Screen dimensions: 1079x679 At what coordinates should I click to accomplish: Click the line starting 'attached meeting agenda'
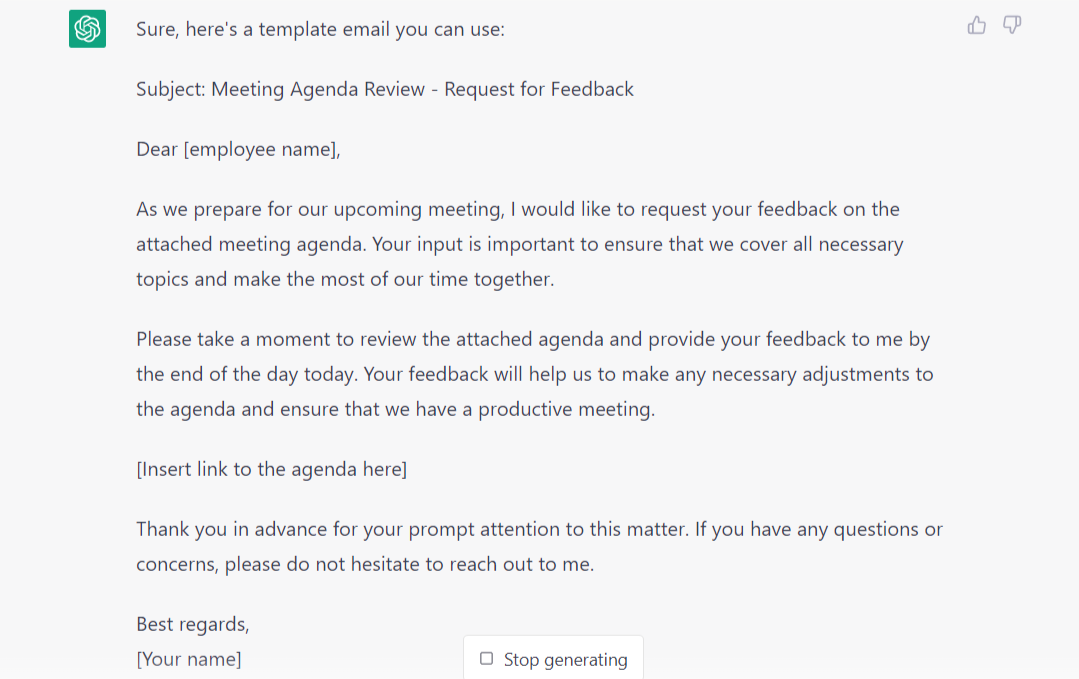(520, 244)
